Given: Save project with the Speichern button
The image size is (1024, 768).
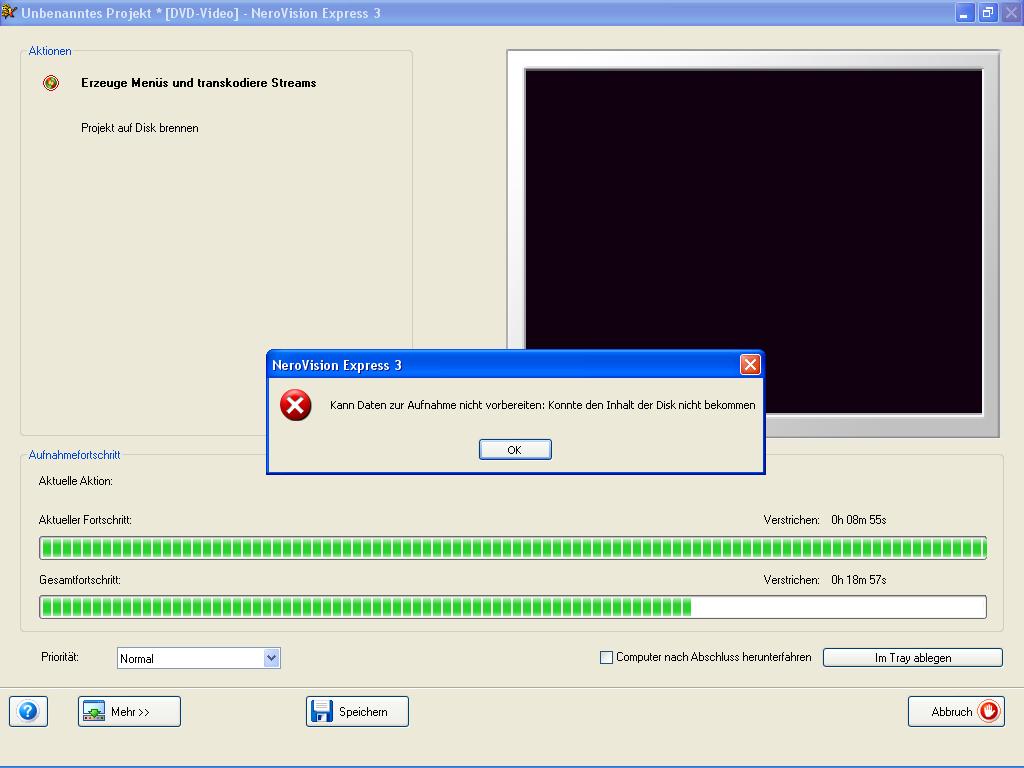Looking at the screenshot, I should [x=357, y=711].
